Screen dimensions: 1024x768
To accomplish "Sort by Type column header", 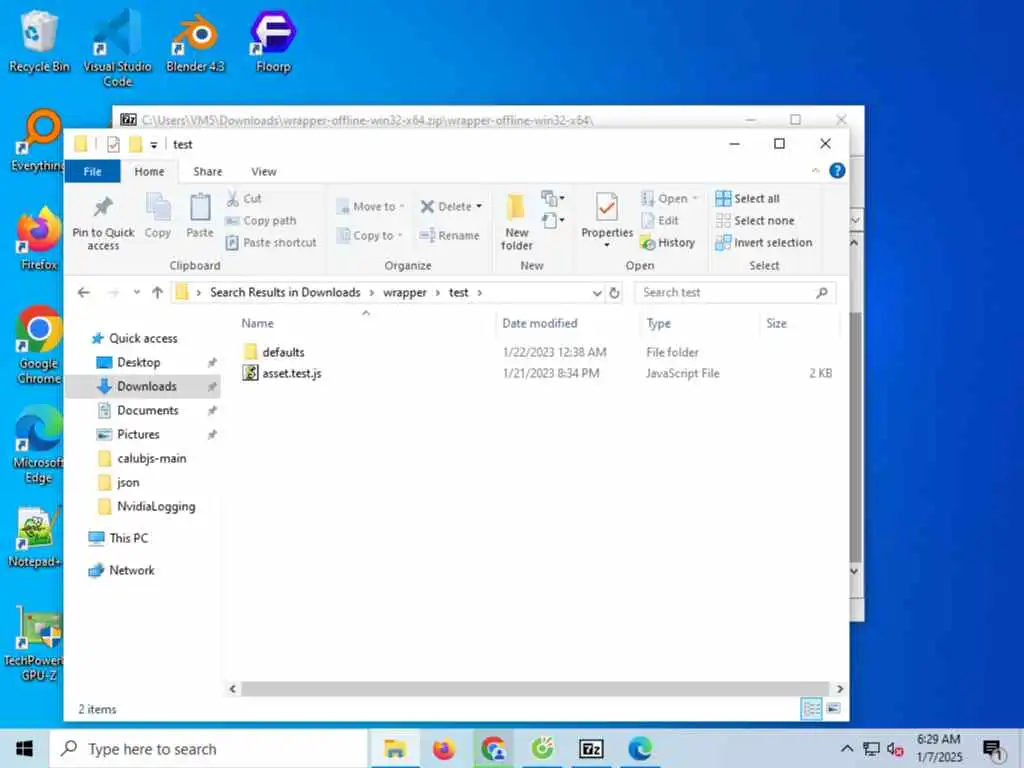I will (658, 323).
